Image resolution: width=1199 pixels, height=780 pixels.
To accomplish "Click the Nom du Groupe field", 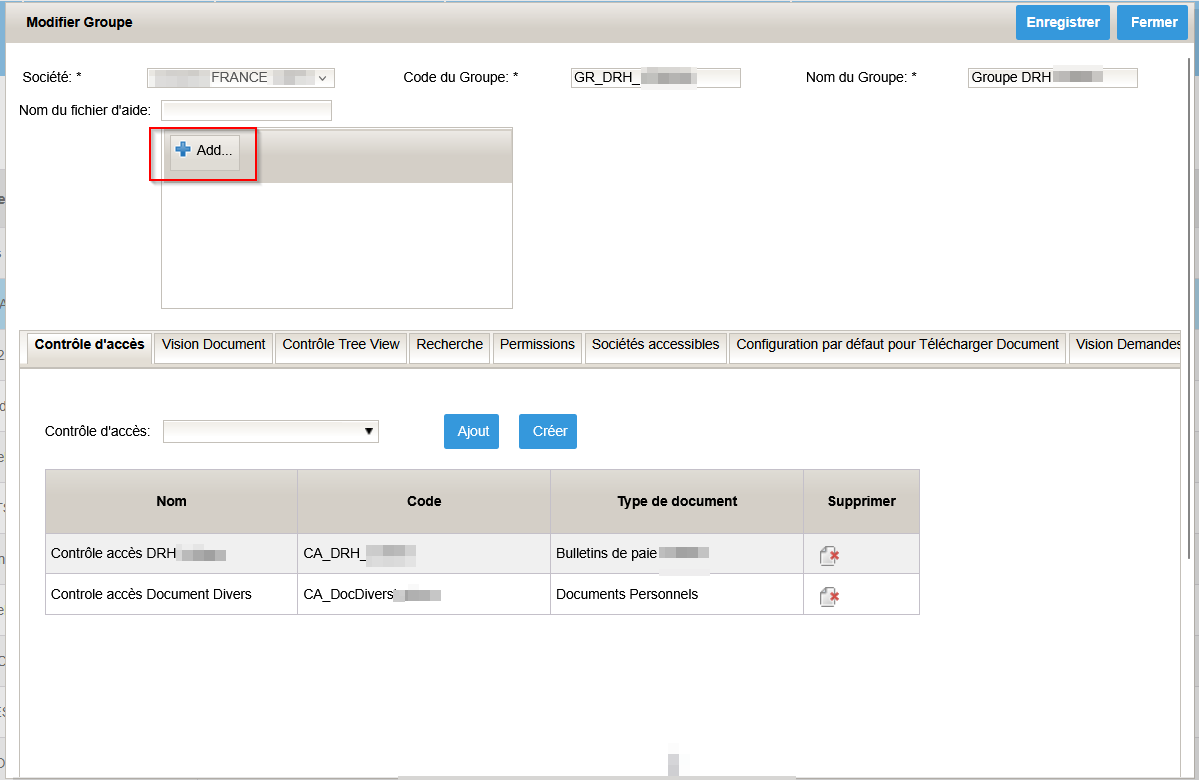I will (x=1052, y=77).
